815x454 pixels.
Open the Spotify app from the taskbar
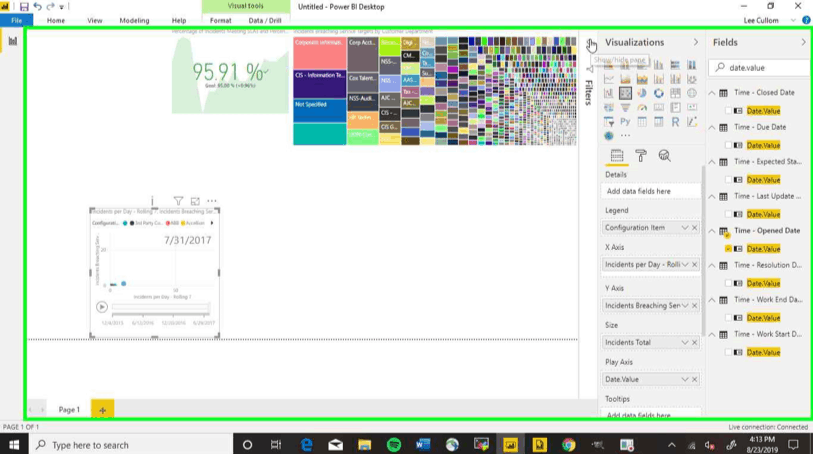(x=394, y=445)
